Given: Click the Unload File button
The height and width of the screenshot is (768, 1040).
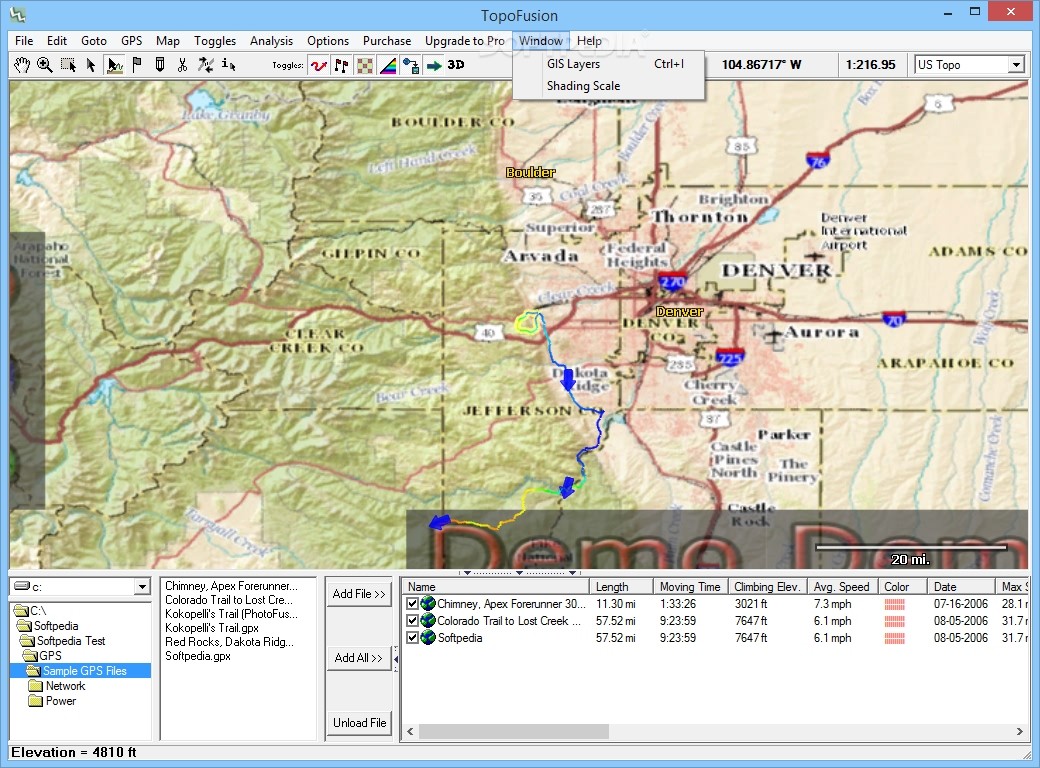Looking at the screenshot, I should click(x=359, y=723).
